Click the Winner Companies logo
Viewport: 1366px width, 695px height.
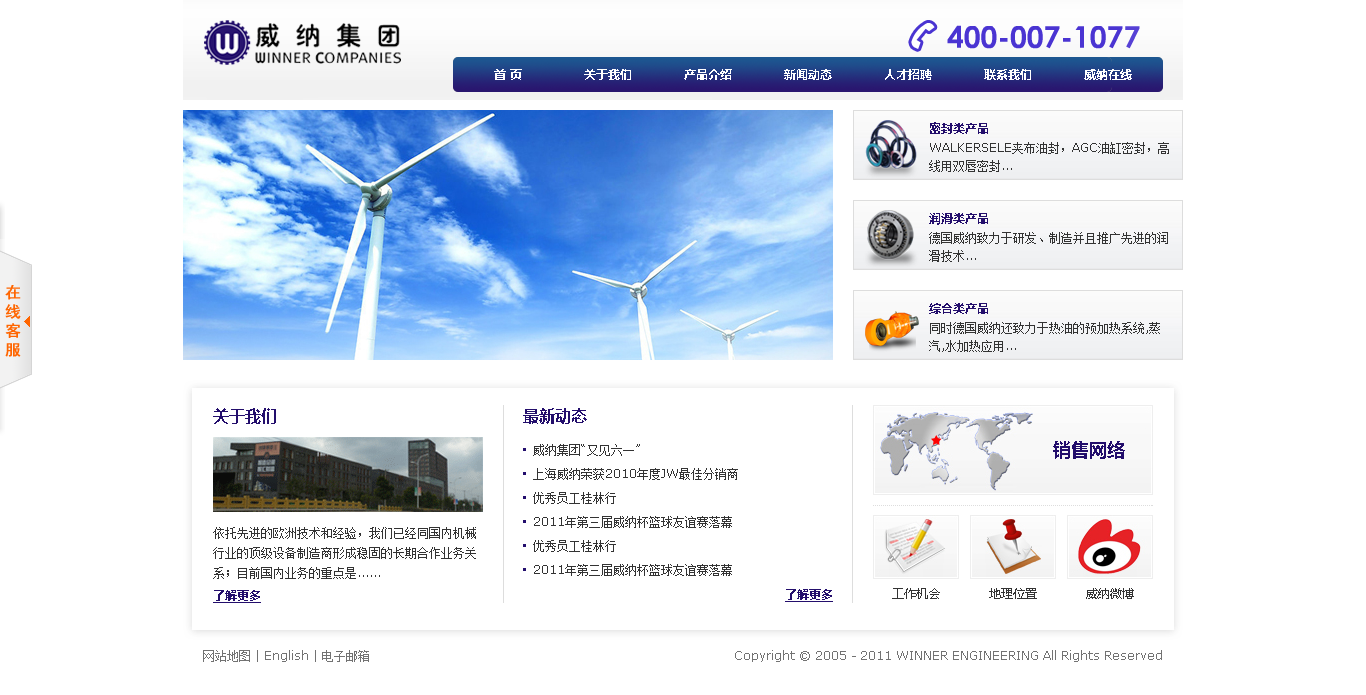point(302,43)
